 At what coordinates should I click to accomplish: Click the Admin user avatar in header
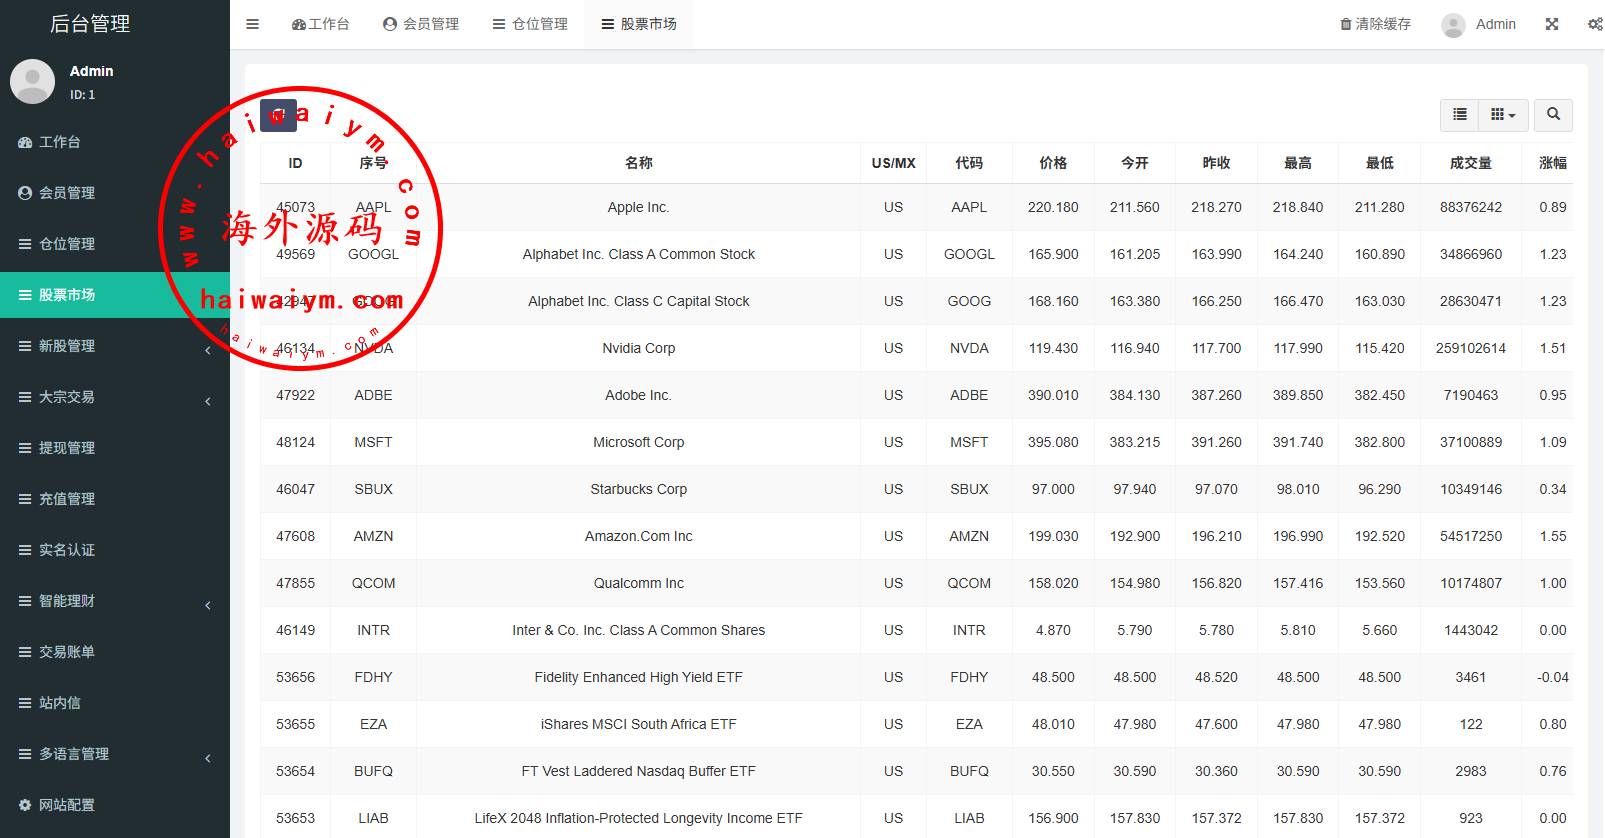(x=1453, y=25)
